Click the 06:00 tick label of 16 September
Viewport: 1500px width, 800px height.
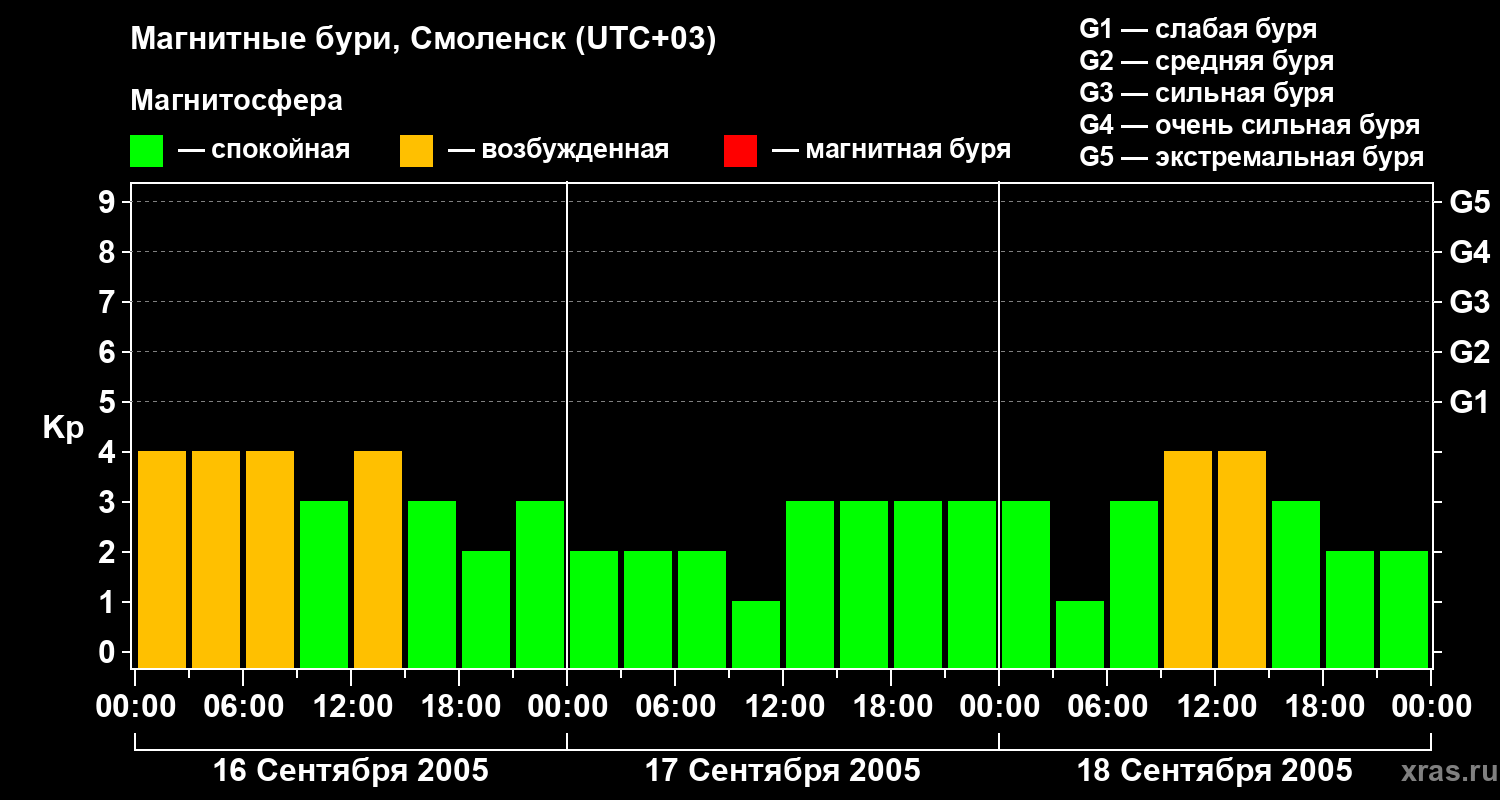[x=243, y=707]
